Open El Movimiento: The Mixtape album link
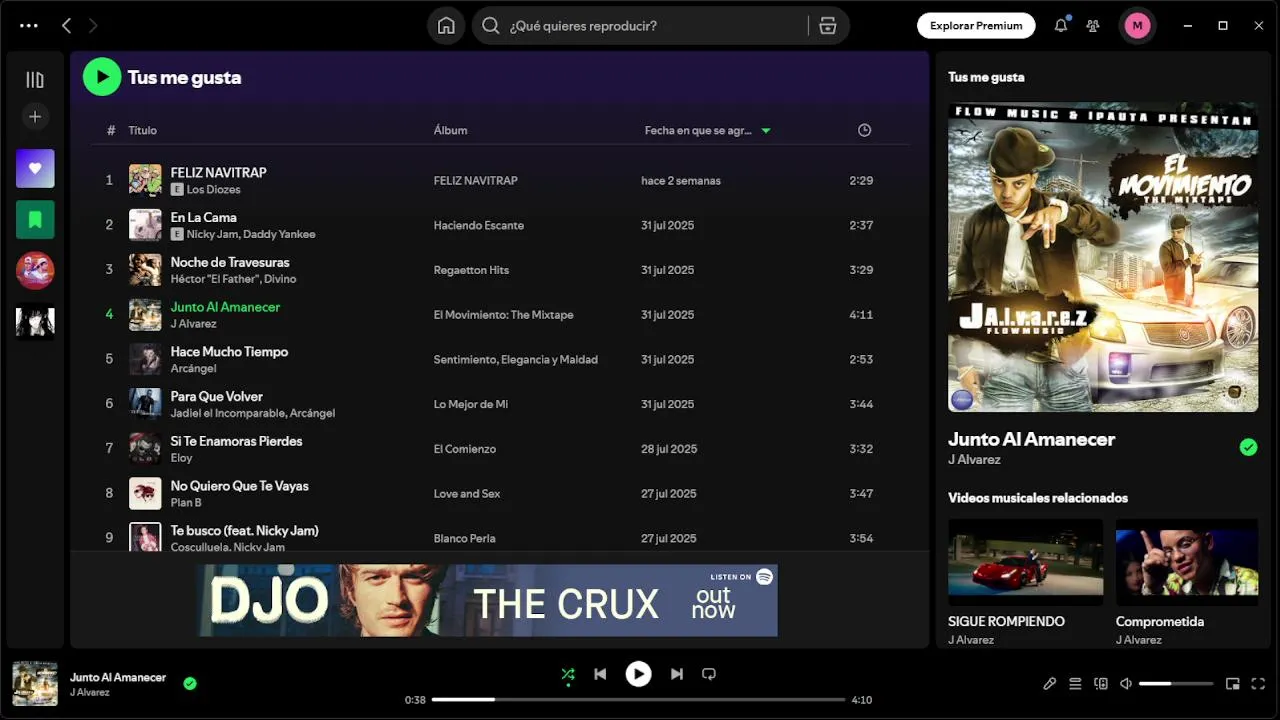Viewport: 1280px width, 720px height. 503,315
